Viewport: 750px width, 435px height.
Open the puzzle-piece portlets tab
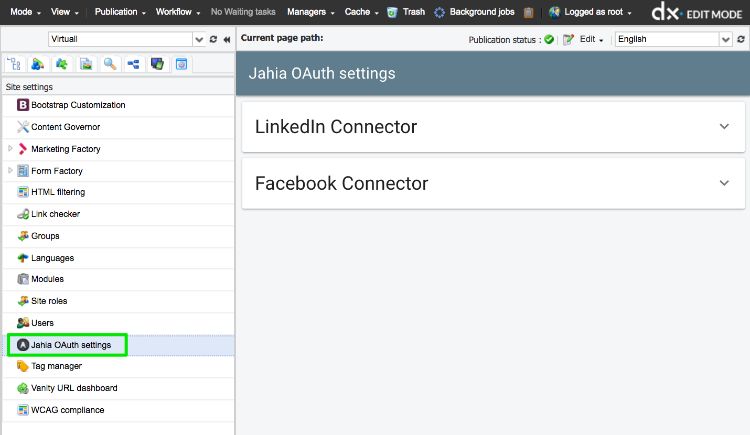62,64
